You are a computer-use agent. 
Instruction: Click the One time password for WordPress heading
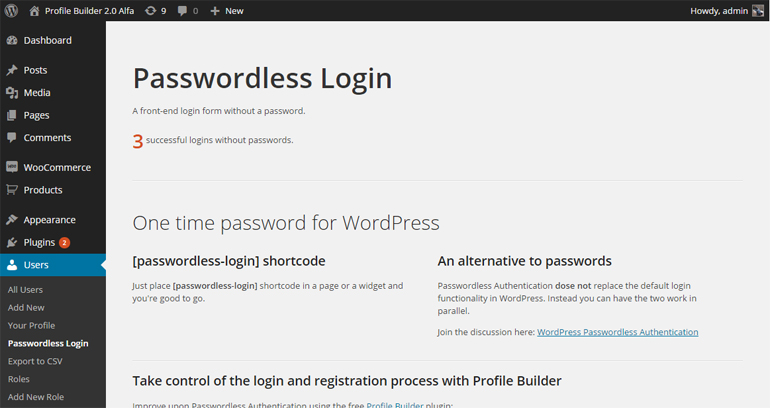286,223
